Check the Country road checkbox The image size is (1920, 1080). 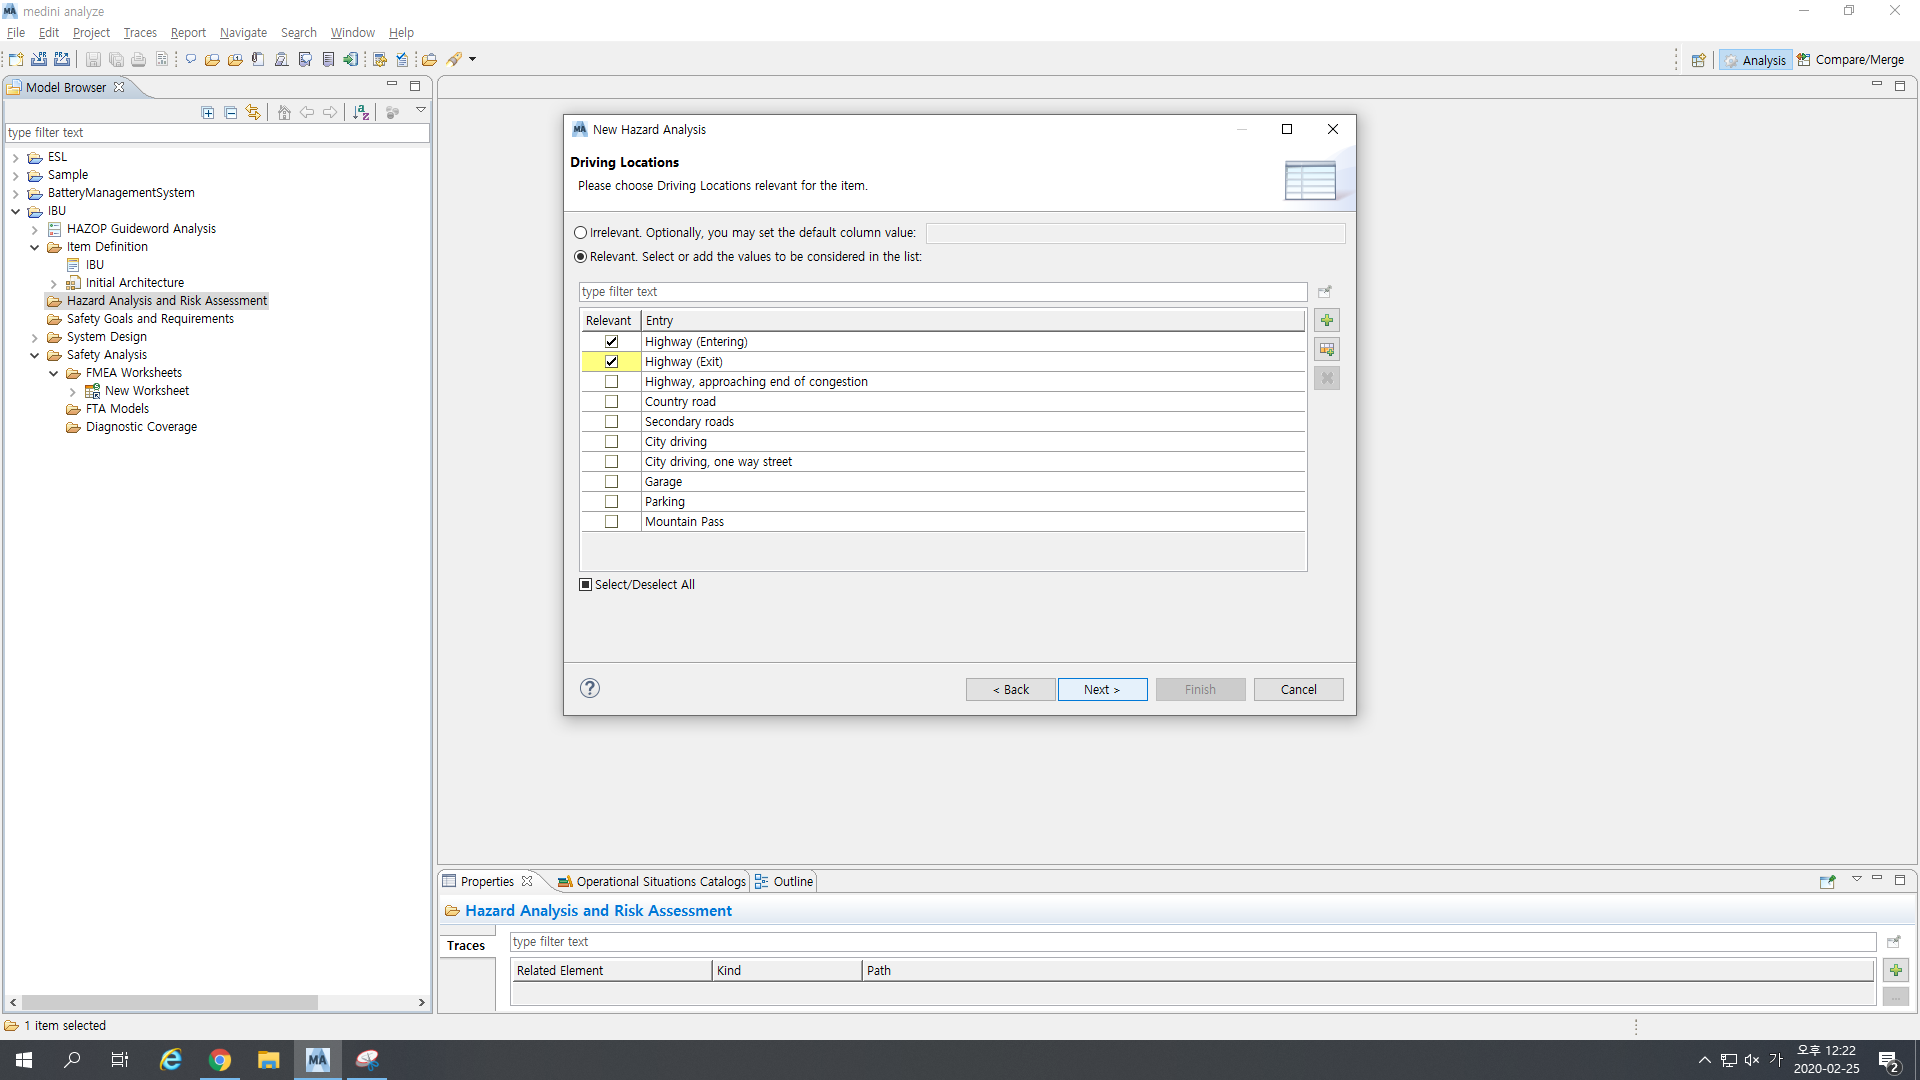[612, 402]
